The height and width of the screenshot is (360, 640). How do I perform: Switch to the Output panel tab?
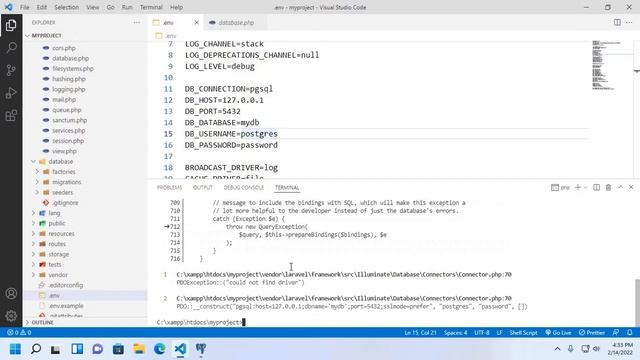(x=203, y=187)
